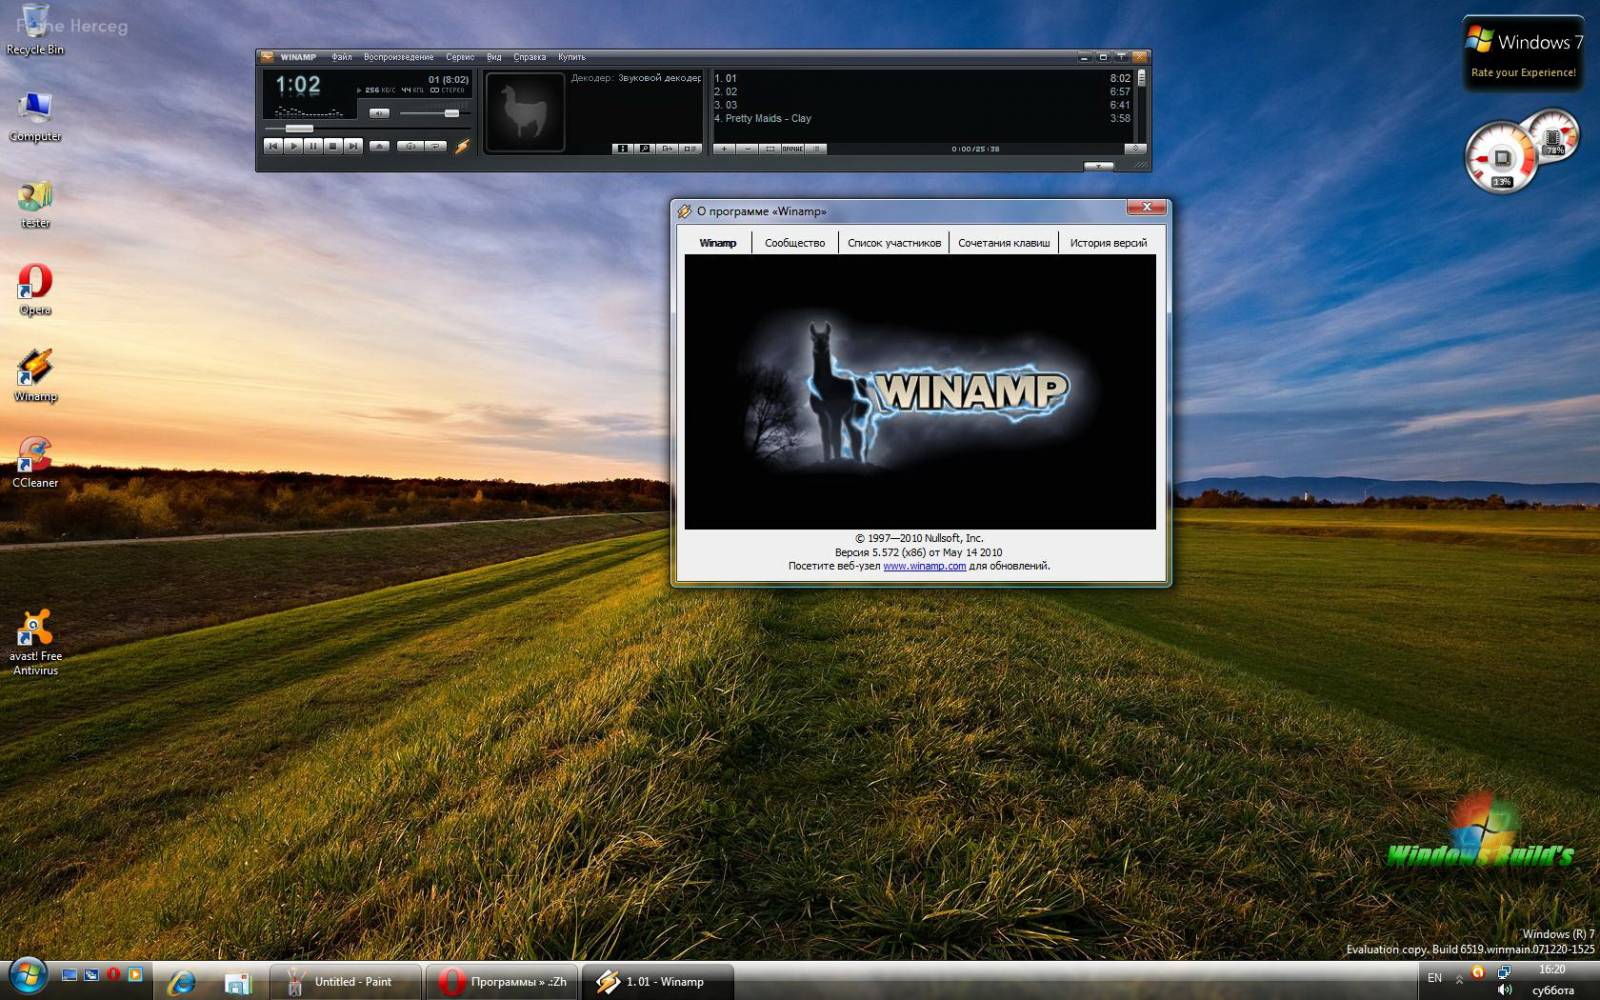Click the Show desktop quick launch icon

click(x=69, y=974)
